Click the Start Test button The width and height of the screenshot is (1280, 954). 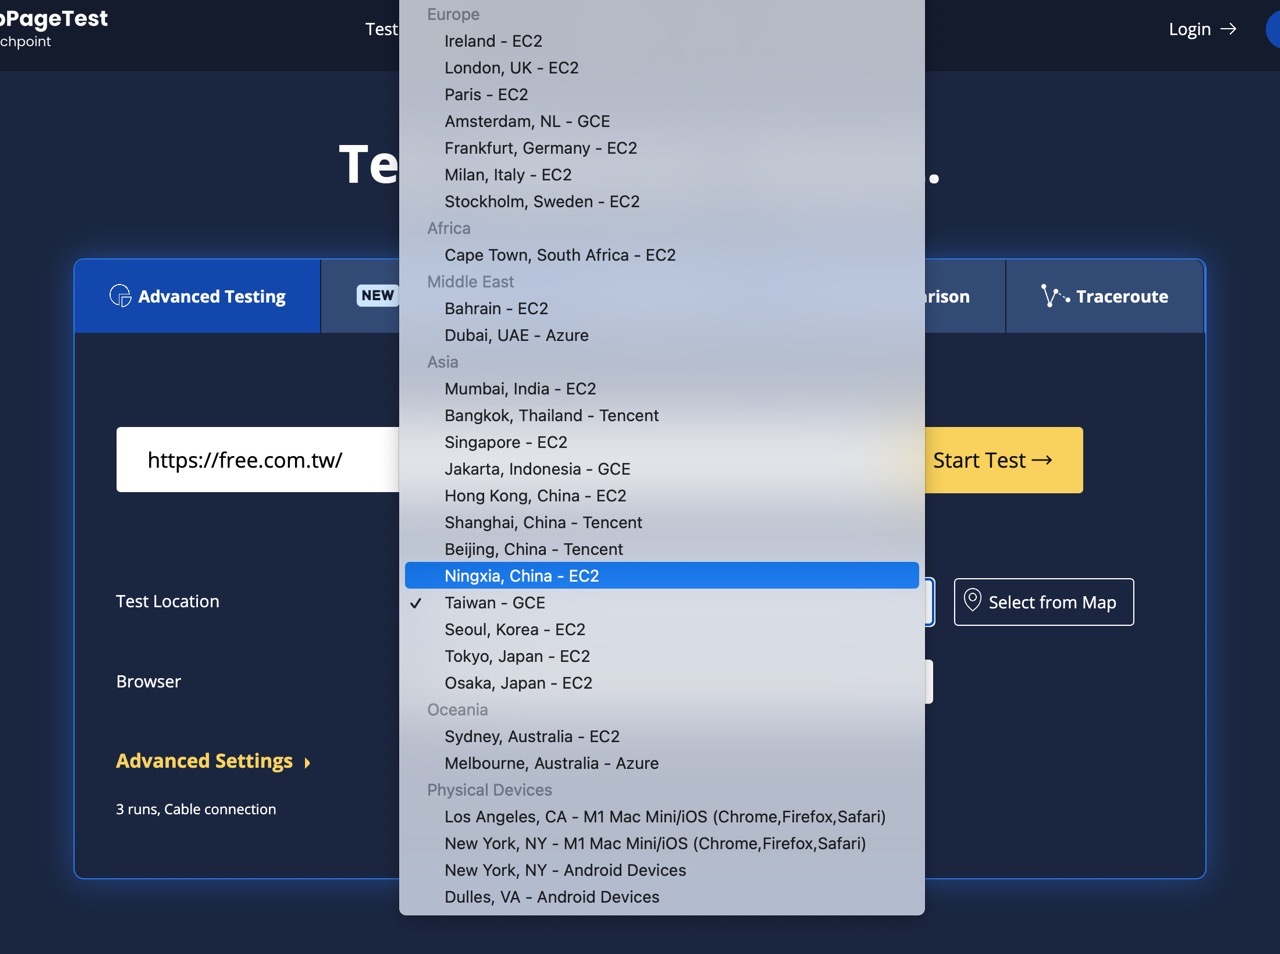[x=1003, y=460]
